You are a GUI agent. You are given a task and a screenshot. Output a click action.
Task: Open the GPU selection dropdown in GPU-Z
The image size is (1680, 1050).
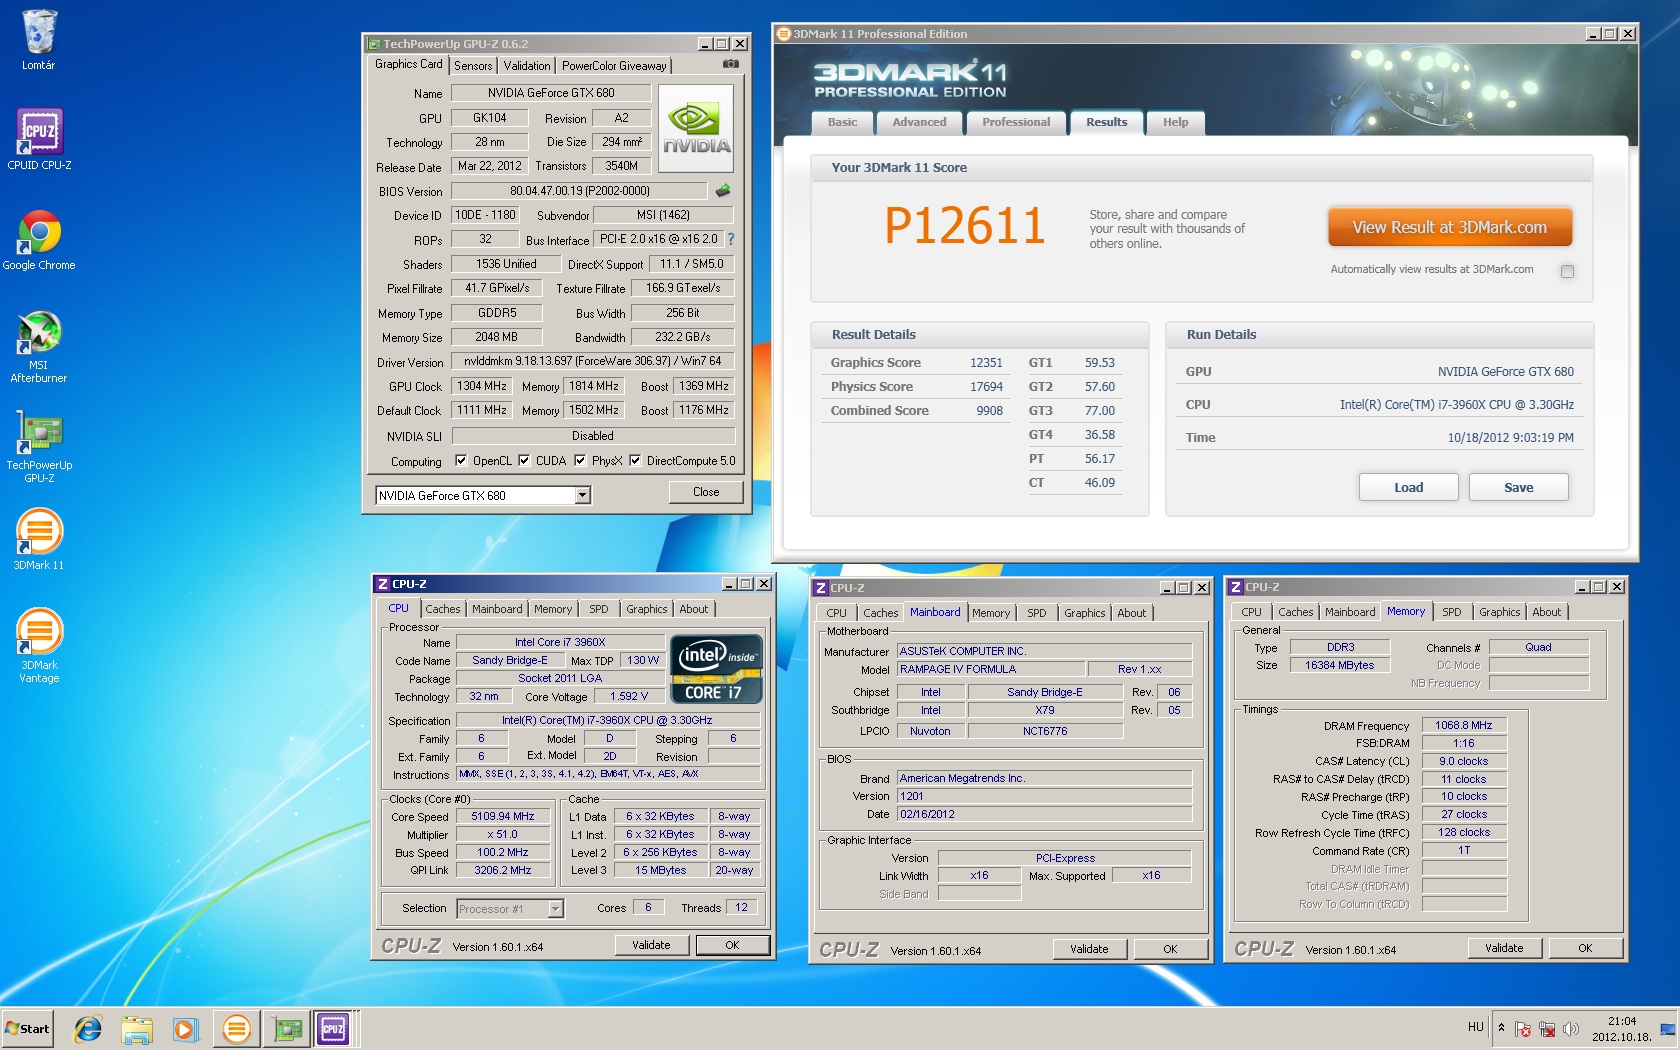(583, 496)
